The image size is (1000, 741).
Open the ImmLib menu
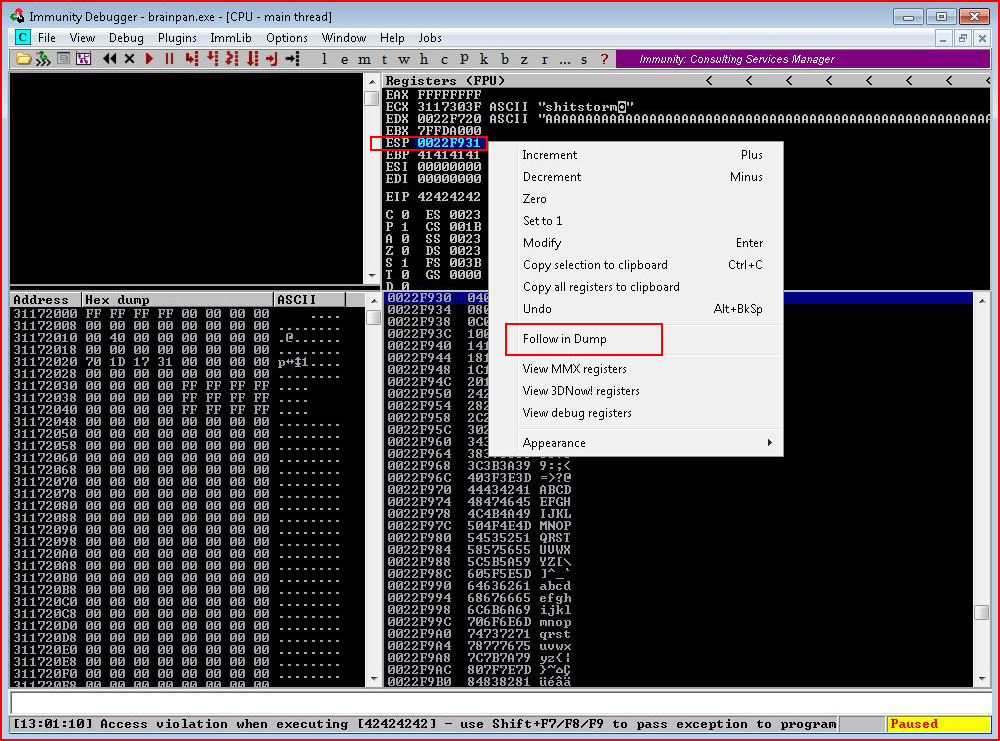(x=231, y=38)
